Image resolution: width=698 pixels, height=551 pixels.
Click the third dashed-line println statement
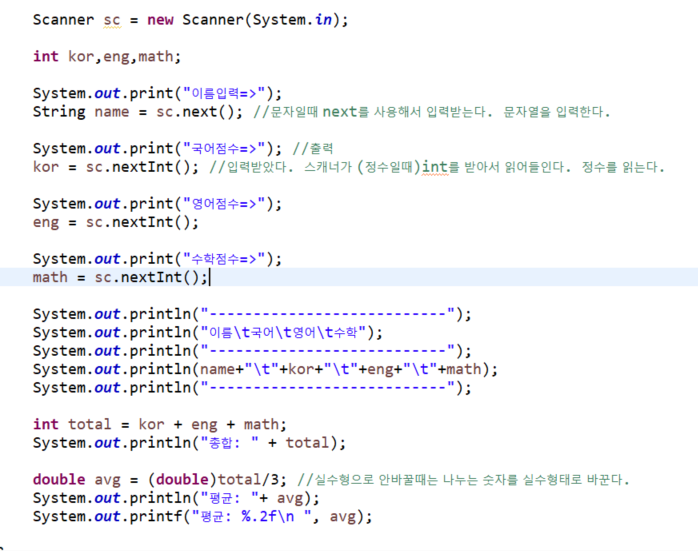[252, 388]
